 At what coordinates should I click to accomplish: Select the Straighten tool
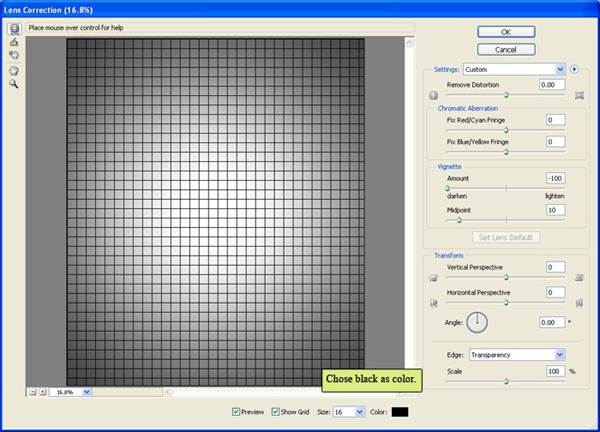point(14,43)
